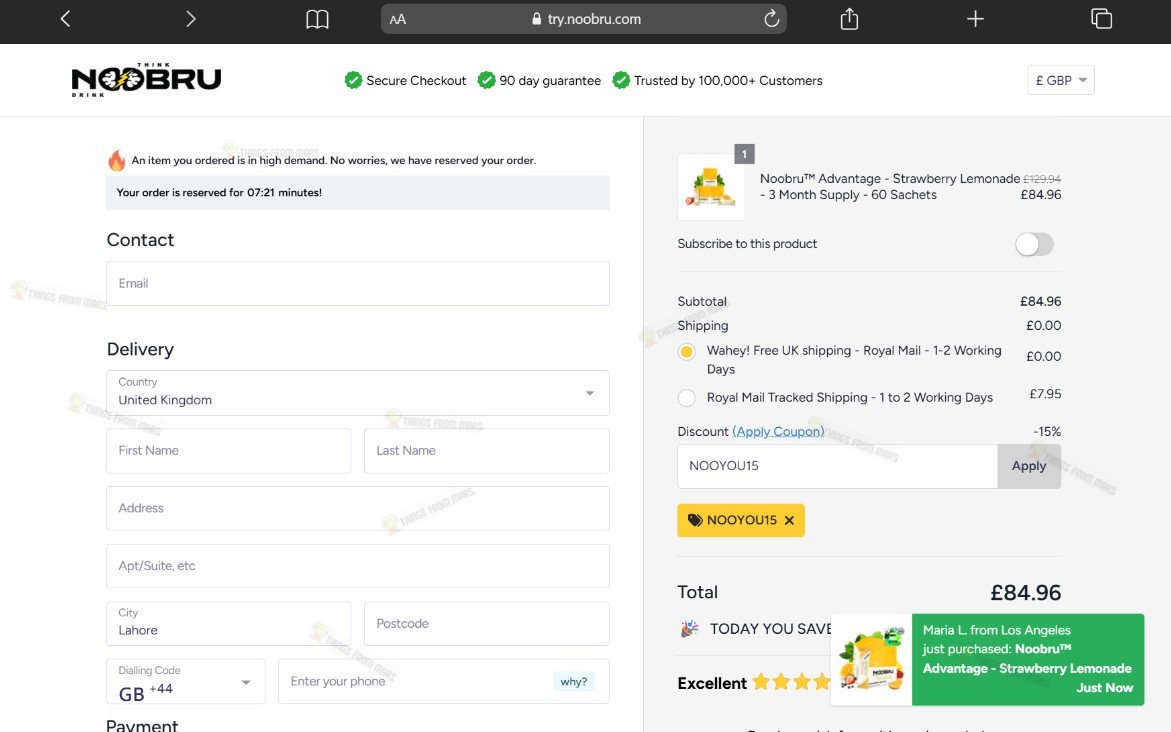This screenshot has height=732, width=1171.
Task: Click the crossed-out £129.94 original price
Action: pyautogui.click(x=1042, y=179)
